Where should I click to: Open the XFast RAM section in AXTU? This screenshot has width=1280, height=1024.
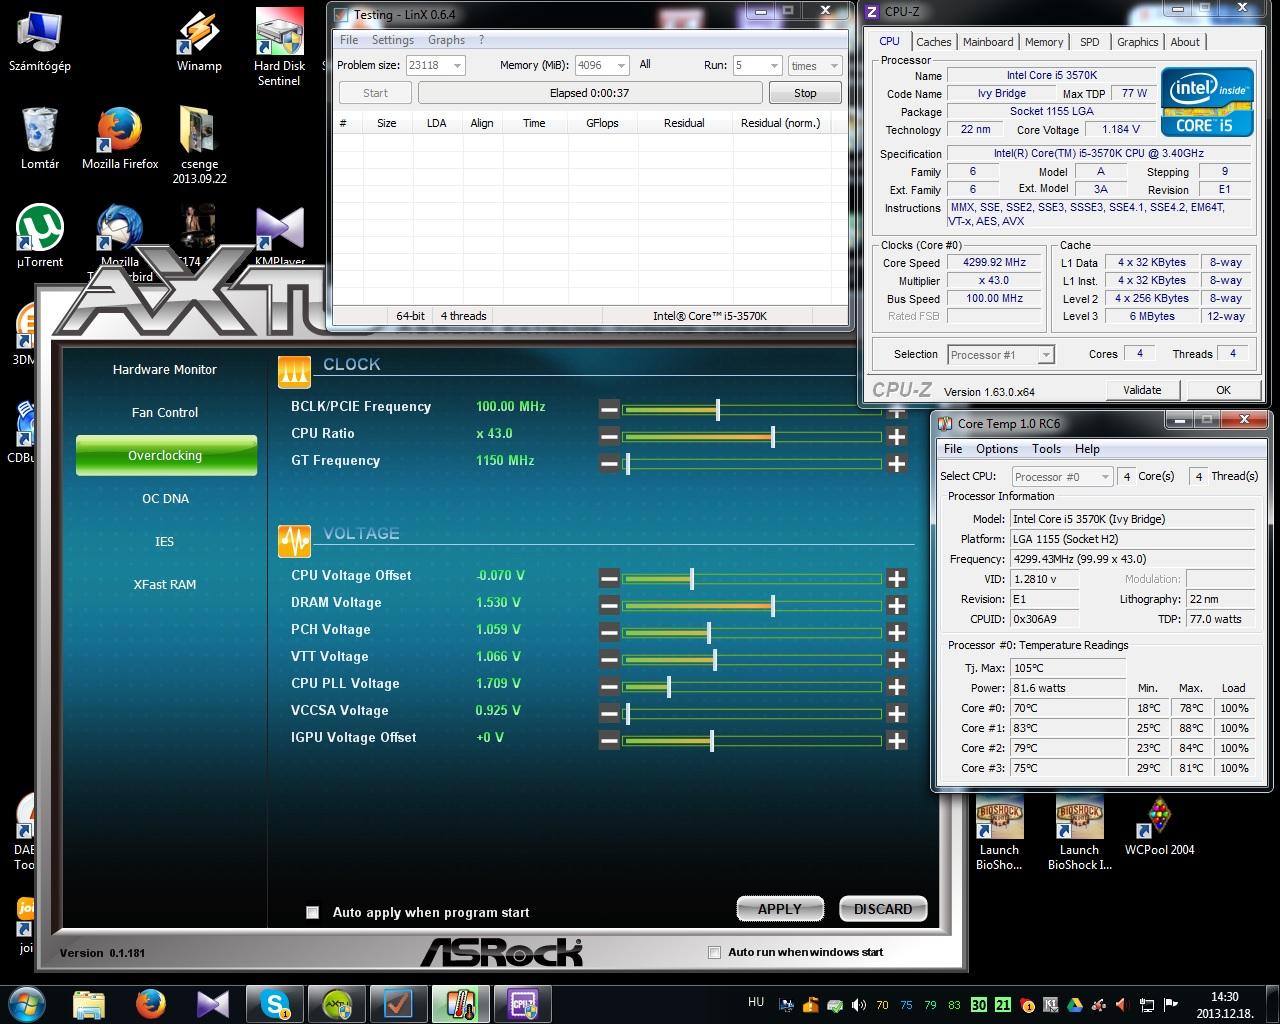click(165, 584)
